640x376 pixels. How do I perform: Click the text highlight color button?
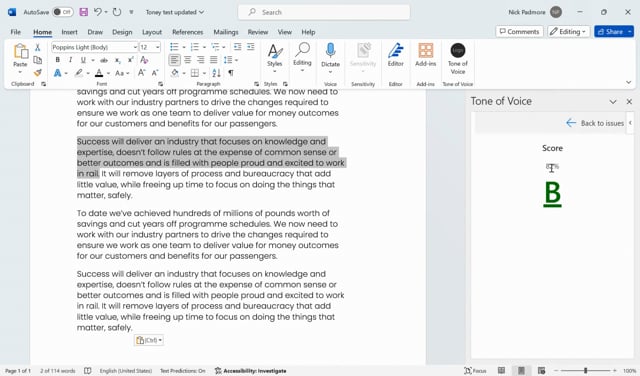[x=79, y=73]
